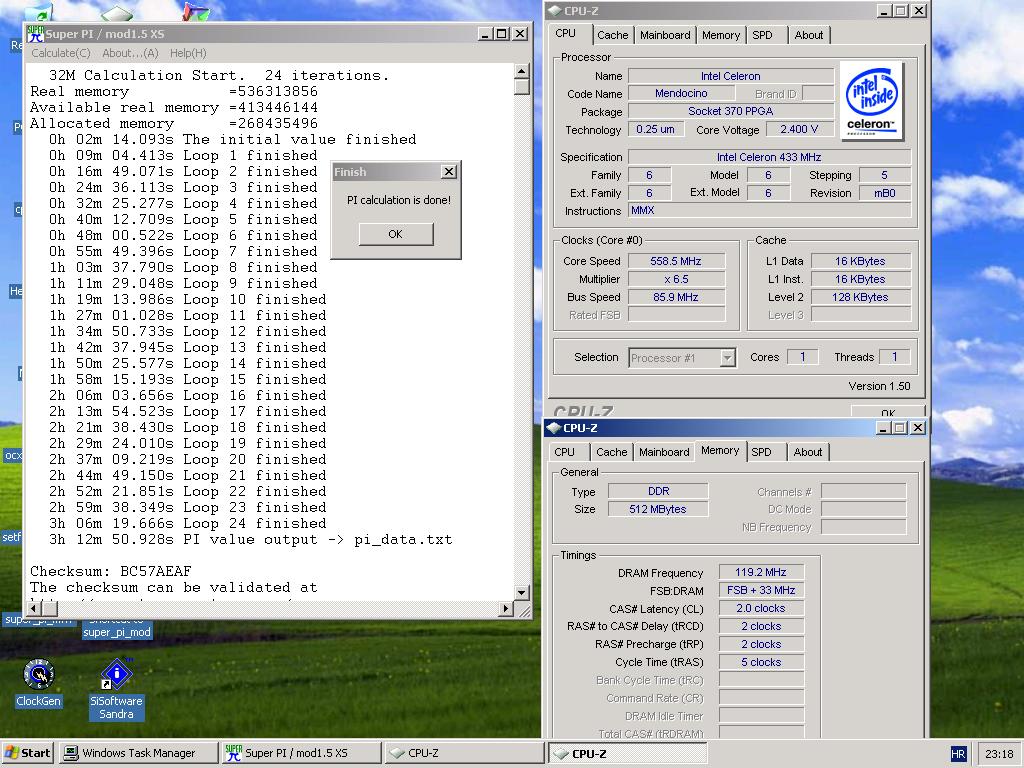Open the About...(A) menu in Super PI
The width and height of the screenshot is (1024, 768).
coord(130,53)
